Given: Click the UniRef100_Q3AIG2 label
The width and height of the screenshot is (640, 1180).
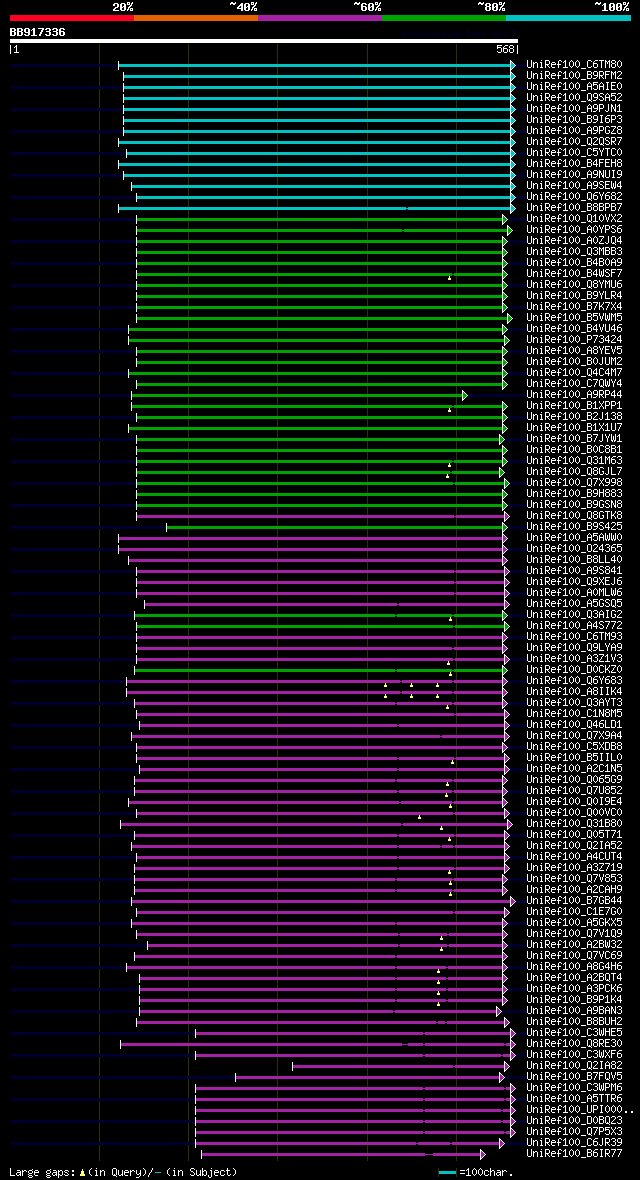Looking at the screenshot, I should pos(574,614).
